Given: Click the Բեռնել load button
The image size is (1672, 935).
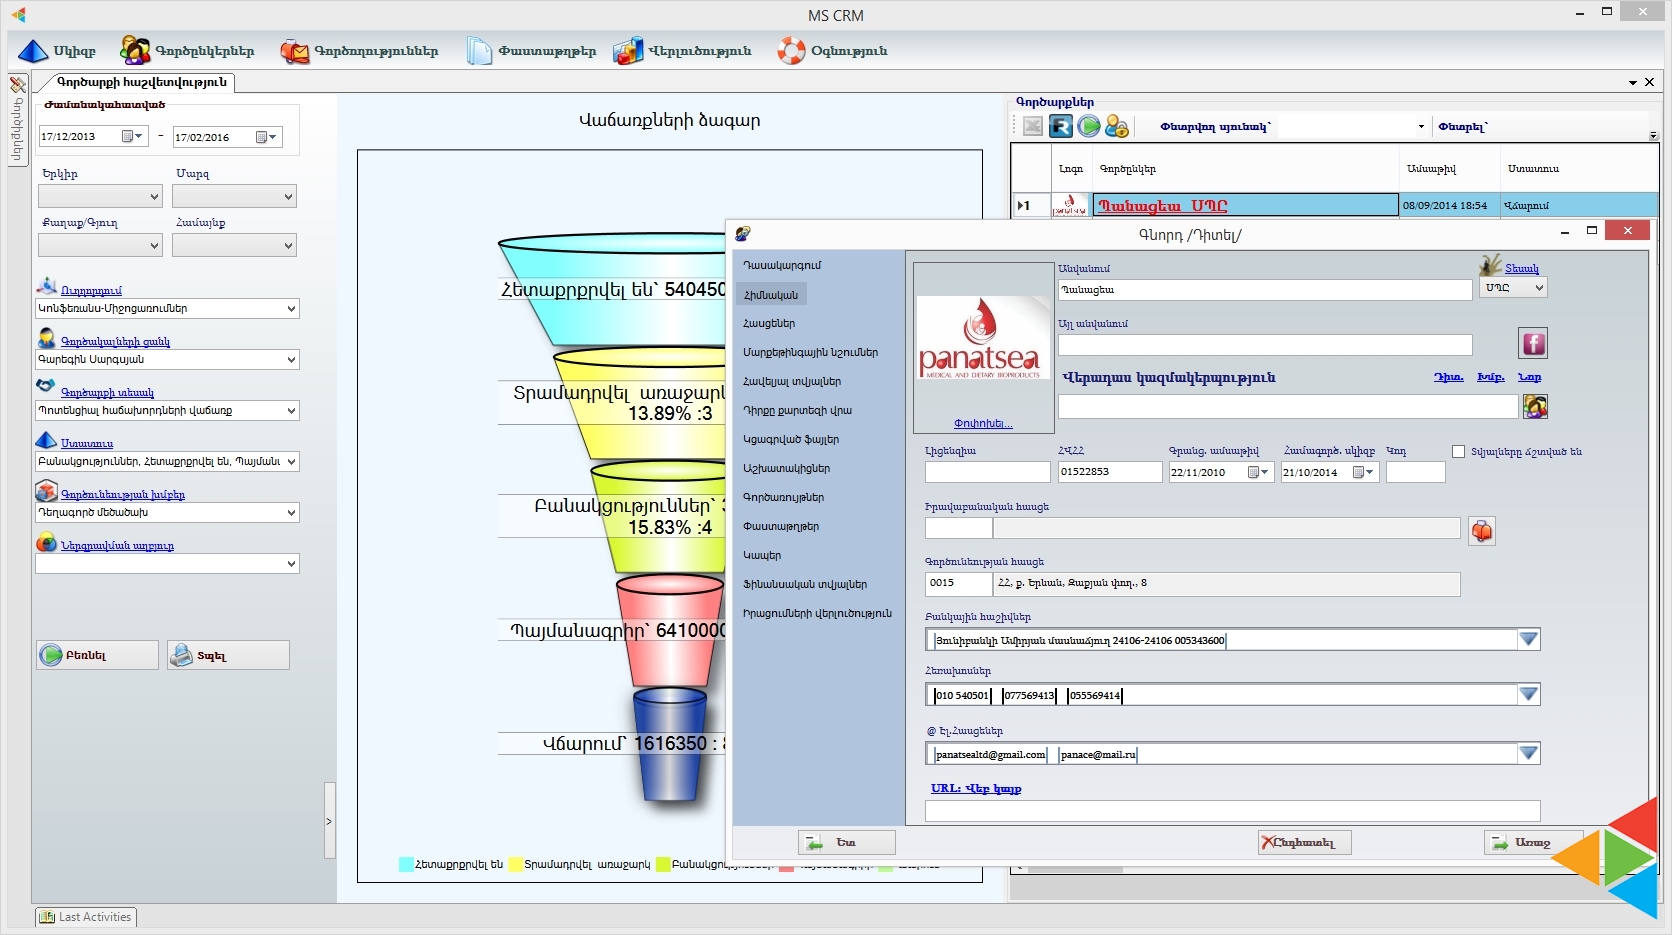Looking at the screenshot, I should click(97, 655).
